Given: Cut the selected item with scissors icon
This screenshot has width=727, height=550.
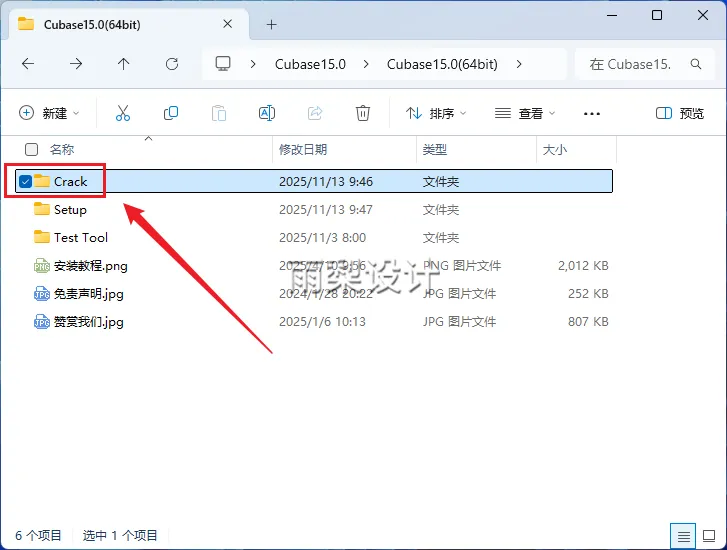Looking at the screenshot, I should [x=123, y=113].
